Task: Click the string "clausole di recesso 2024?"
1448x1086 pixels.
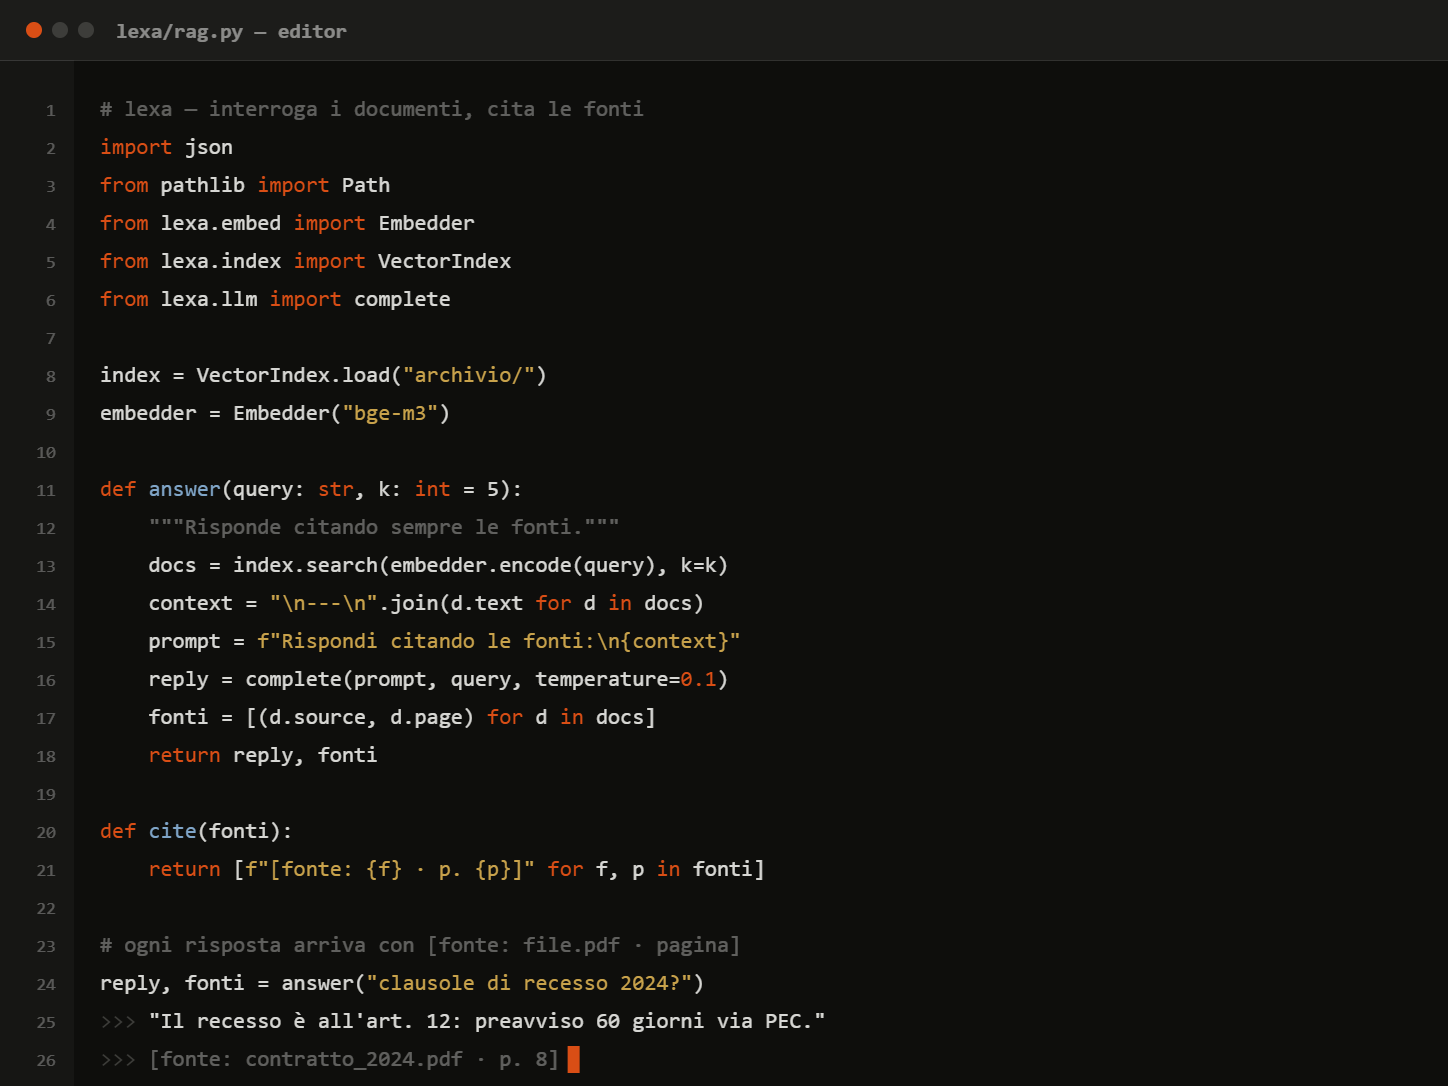Action: click(530, 983)
